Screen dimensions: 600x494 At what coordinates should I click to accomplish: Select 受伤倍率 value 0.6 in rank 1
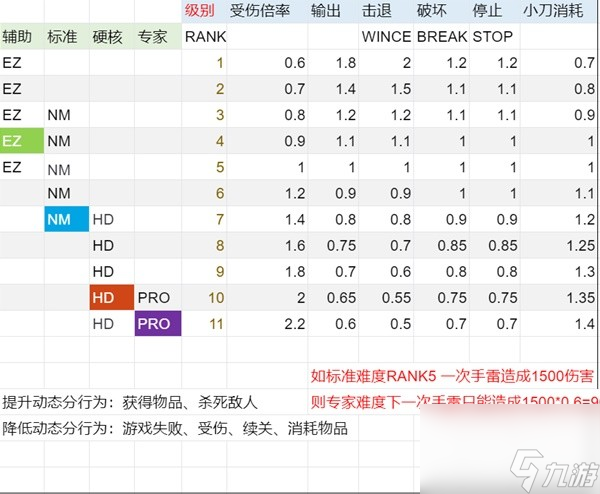click(x=267, y=63)
